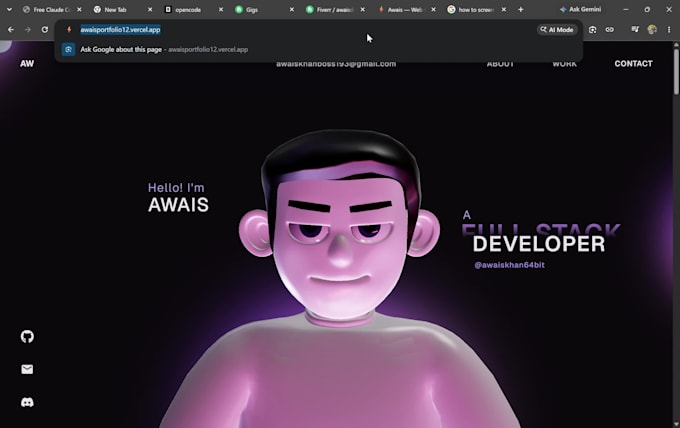Open the CONTACT navigation link

633,63
